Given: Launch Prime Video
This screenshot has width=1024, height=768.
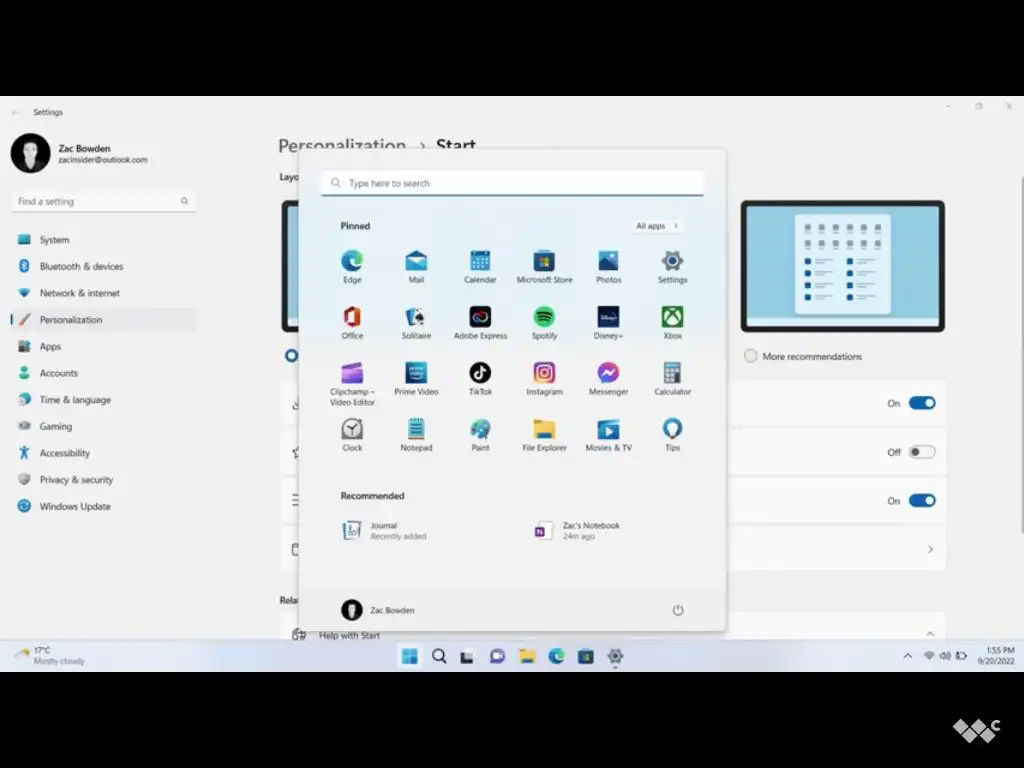Looking at the screenshot, I should [x=416, y=379].
